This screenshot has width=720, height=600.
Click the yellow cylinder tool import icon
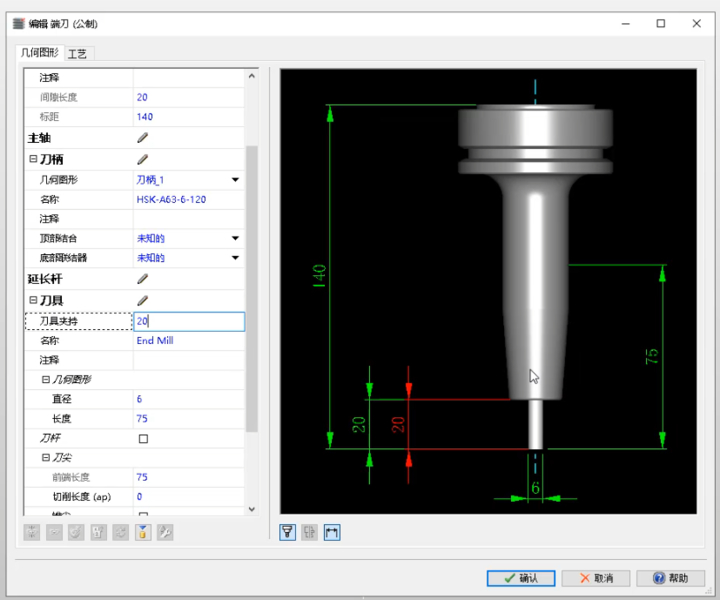pos(143,532)
